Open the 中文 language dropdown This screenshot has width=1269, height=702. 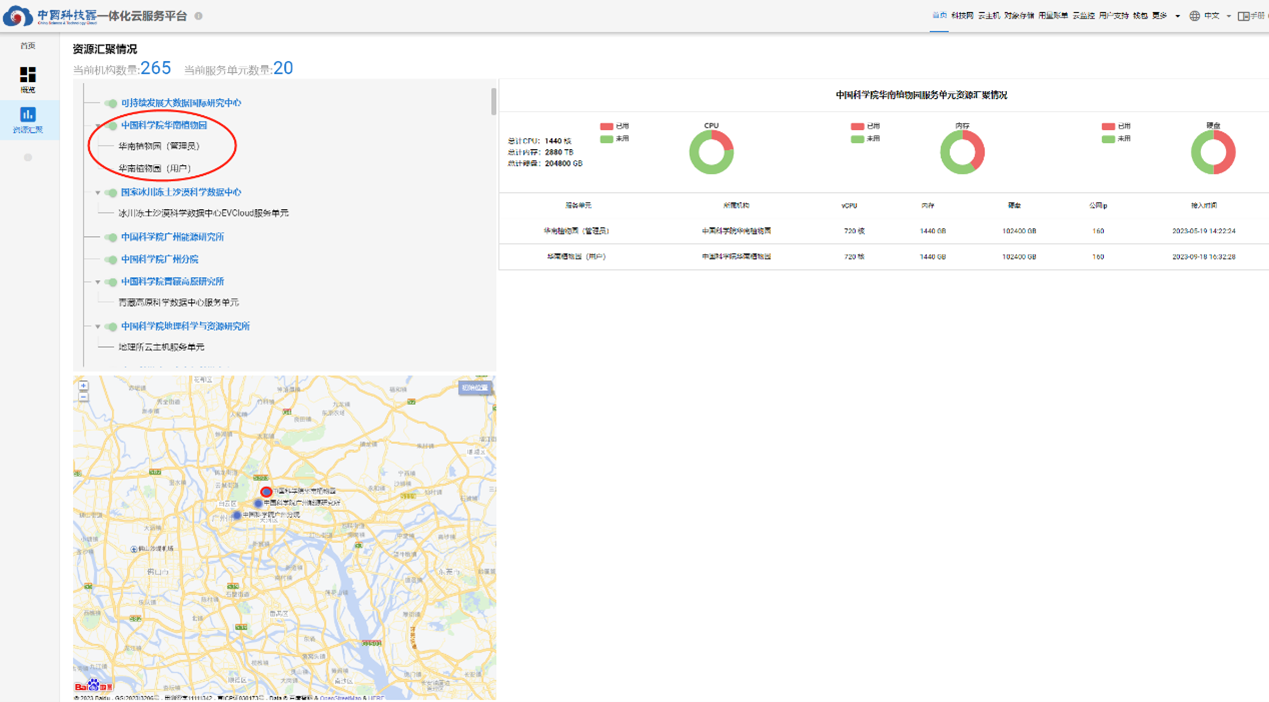point(1216,16)
